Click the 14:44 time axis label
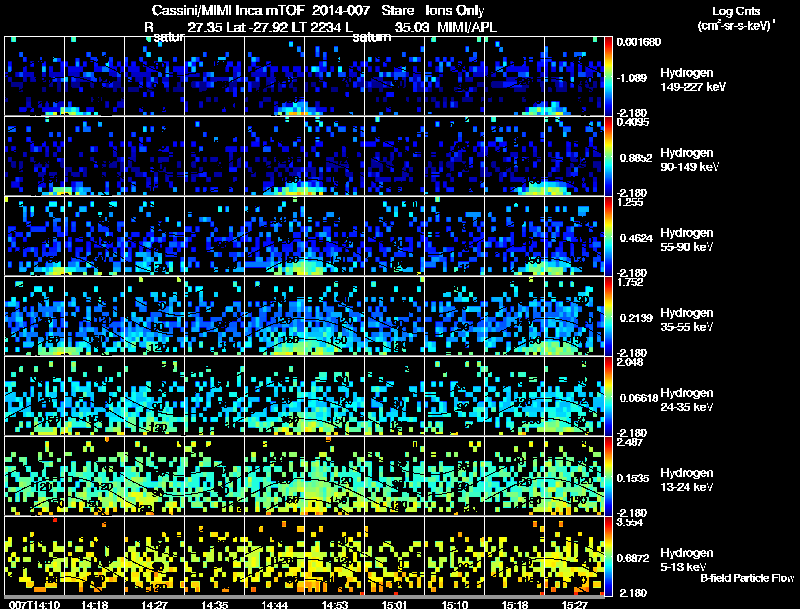800x609 pixels. point(274,604)
